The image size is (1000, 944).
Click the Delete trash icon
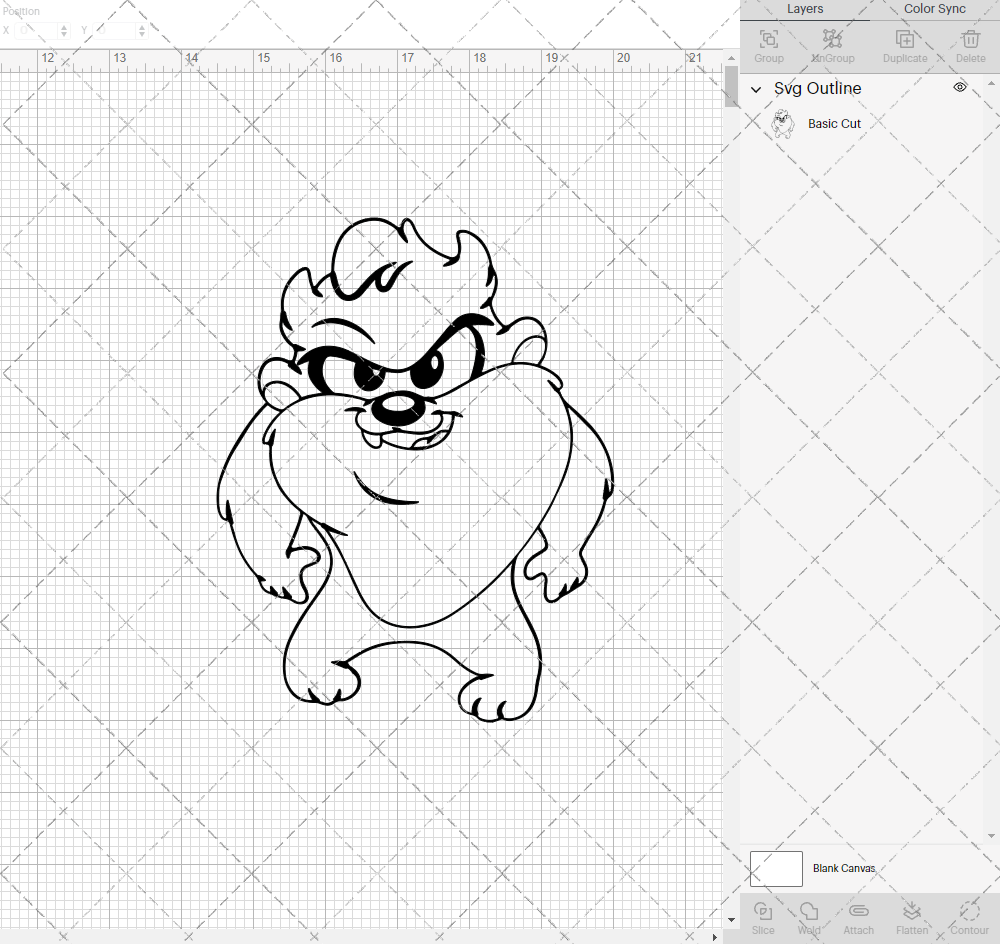point(971,40)
